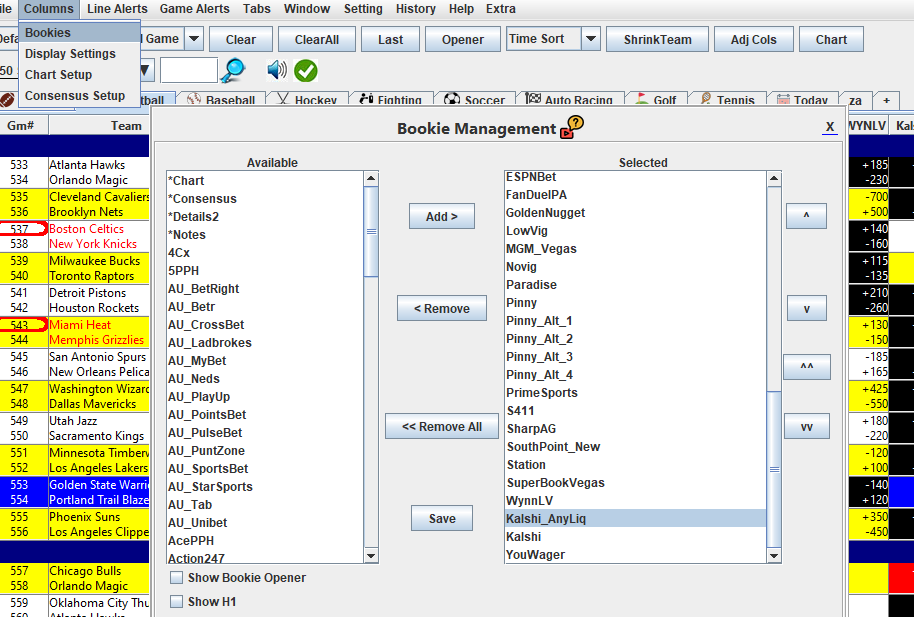Click the ShrinkTeam button
This screenshot has width=914, height=617.
click(x=658, y=40)
